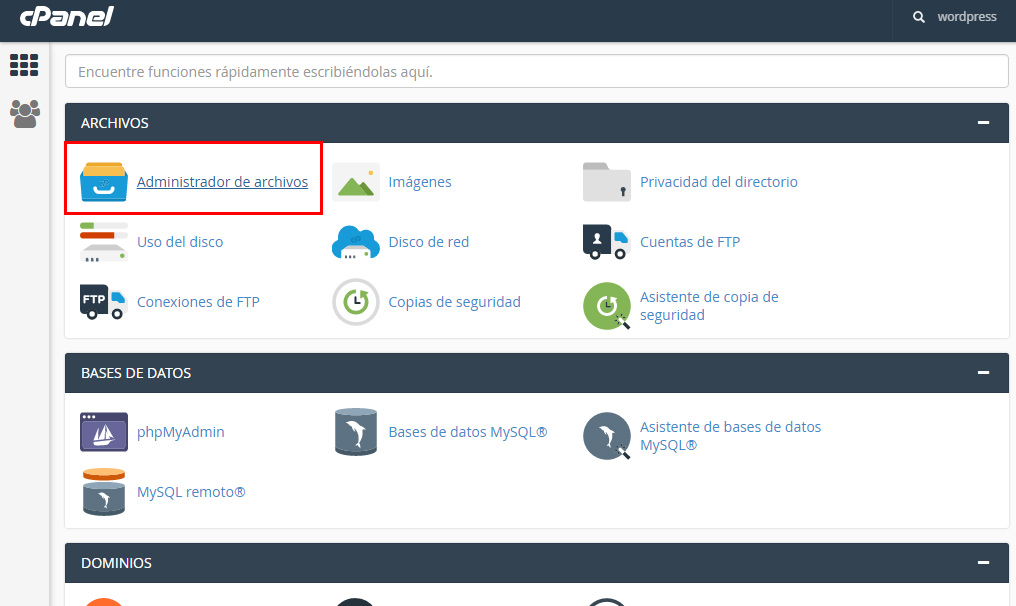This screenshot has height=606, width=1016.
Task: Collapse the ARCHIVOS section
Action: pyautogui.click(x=984, y=122)
